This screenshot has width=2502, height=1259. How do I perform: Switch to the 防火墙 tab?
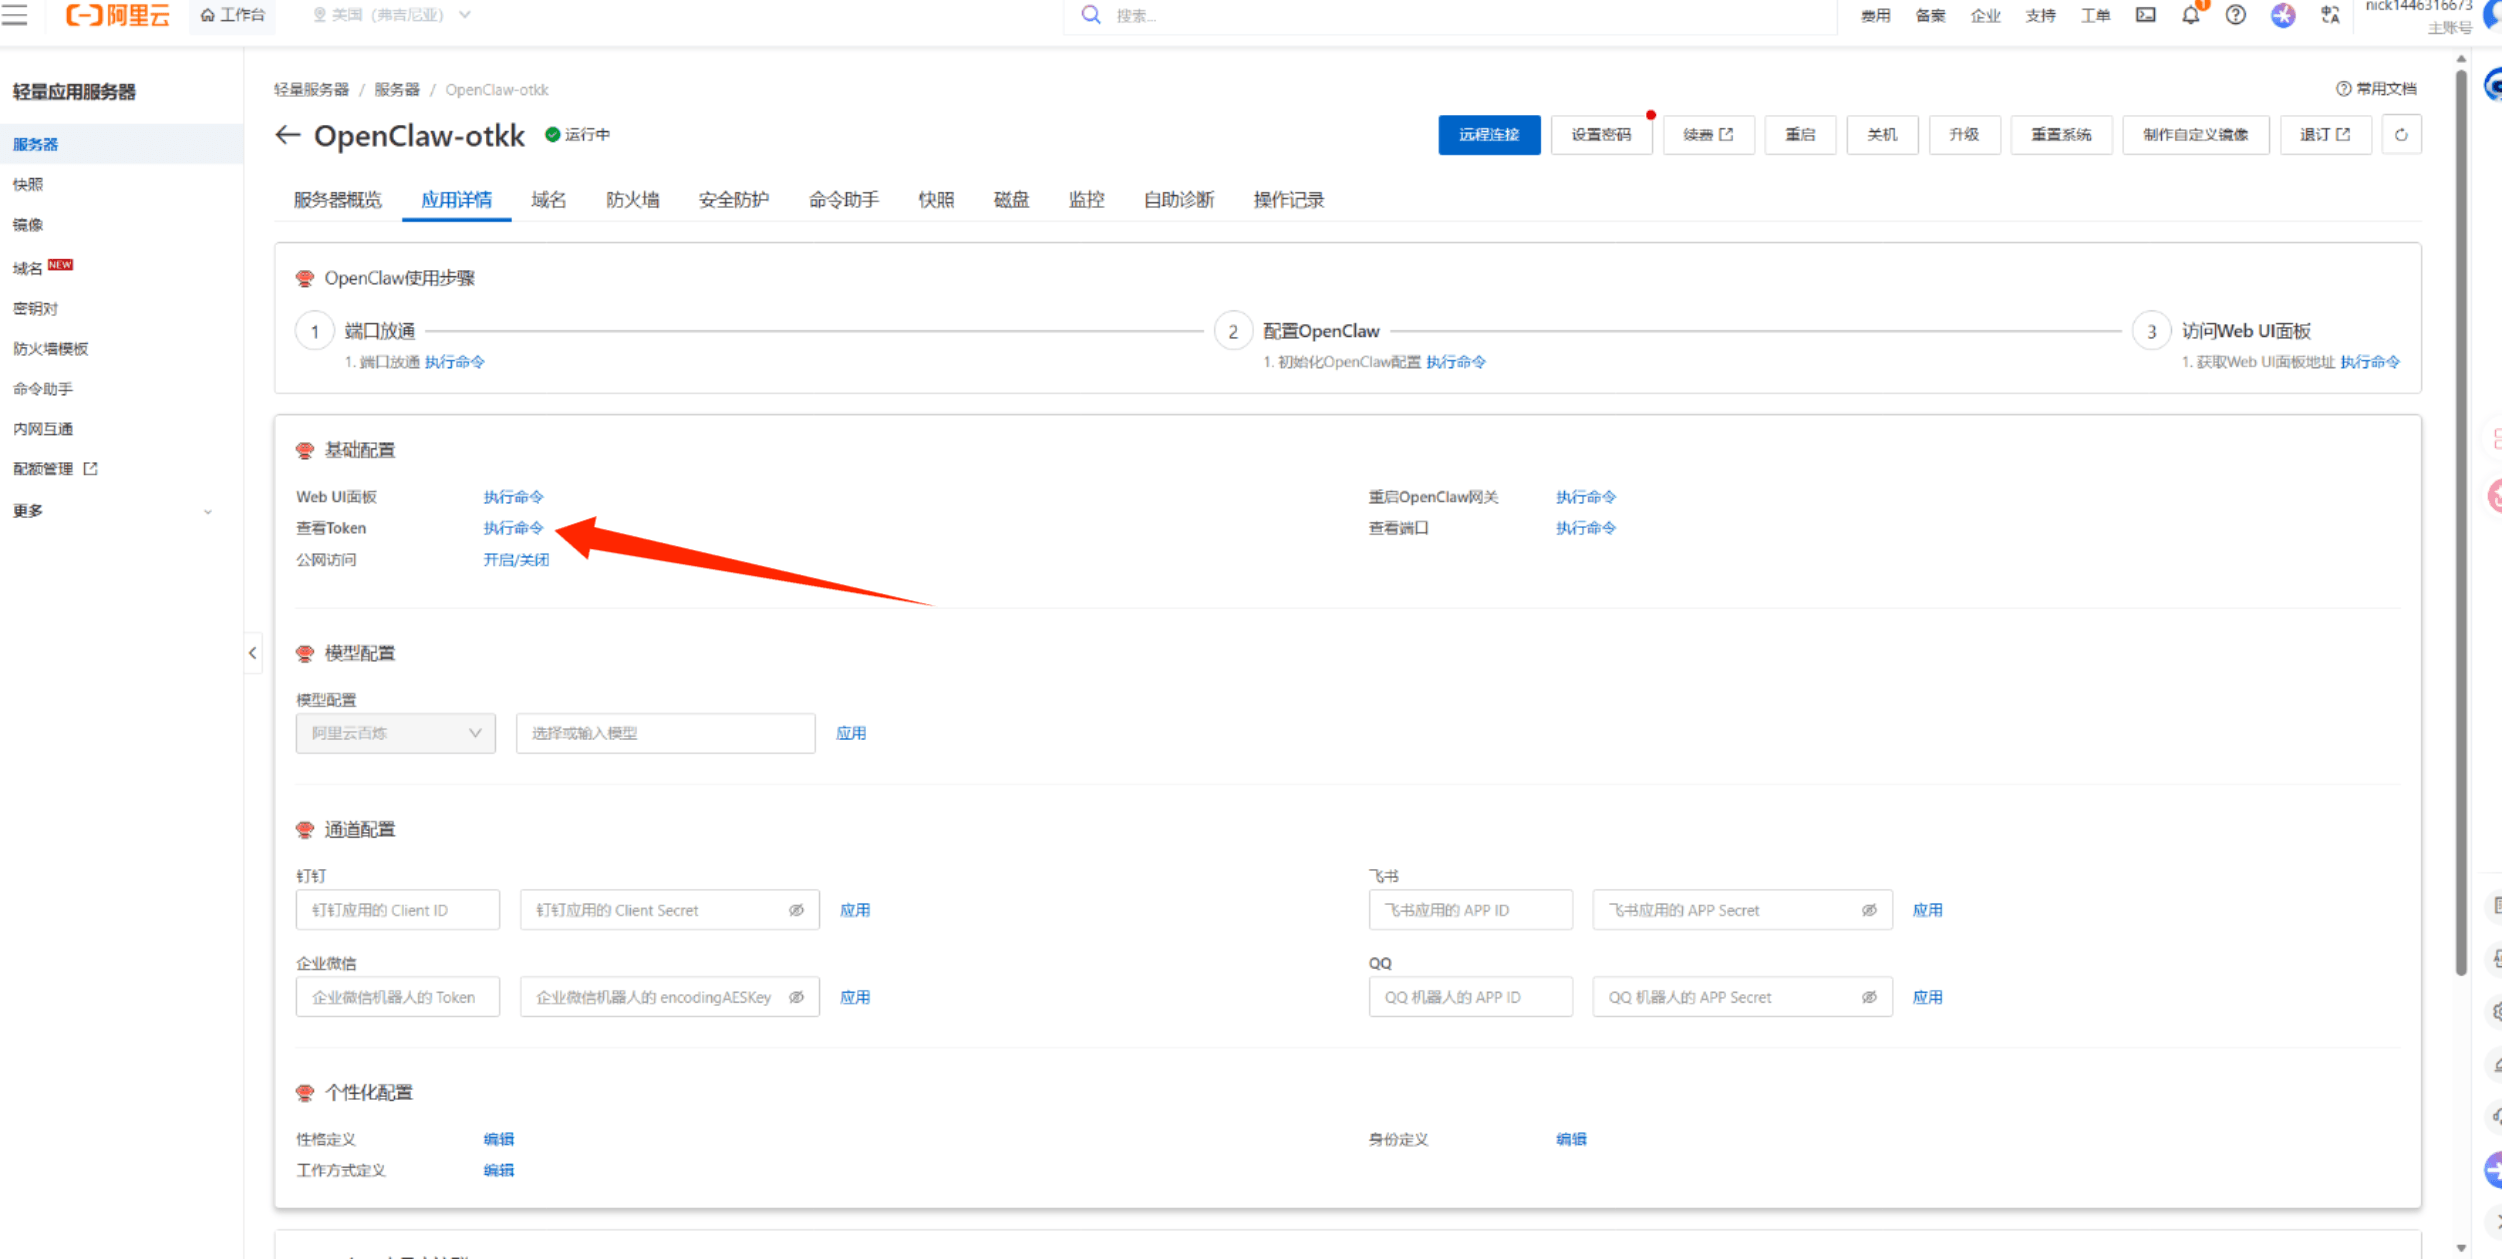[x=632, y=200]
